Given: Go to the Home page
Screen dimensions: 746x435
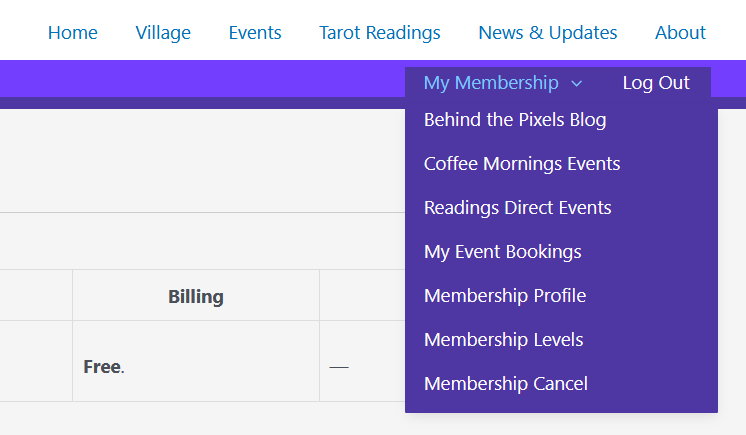Looking at the screenshot, I should 73,33.
